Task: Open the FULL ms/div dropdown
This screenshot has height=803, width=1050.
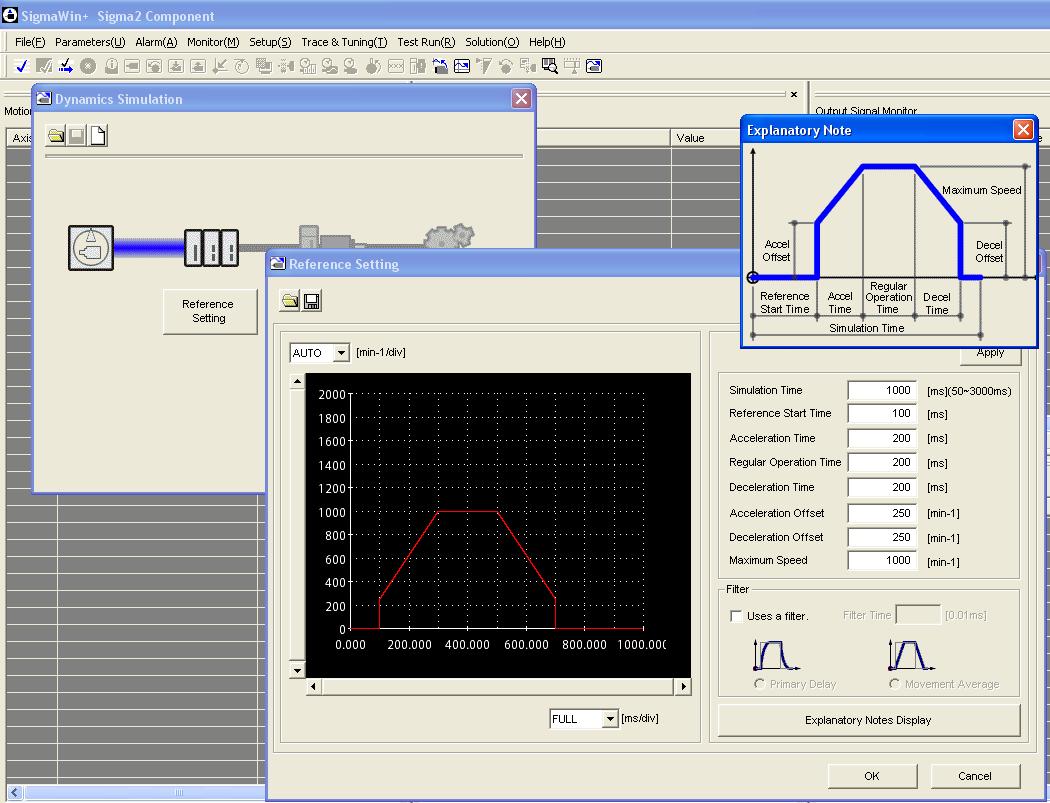Action: (x=609, y=719)
